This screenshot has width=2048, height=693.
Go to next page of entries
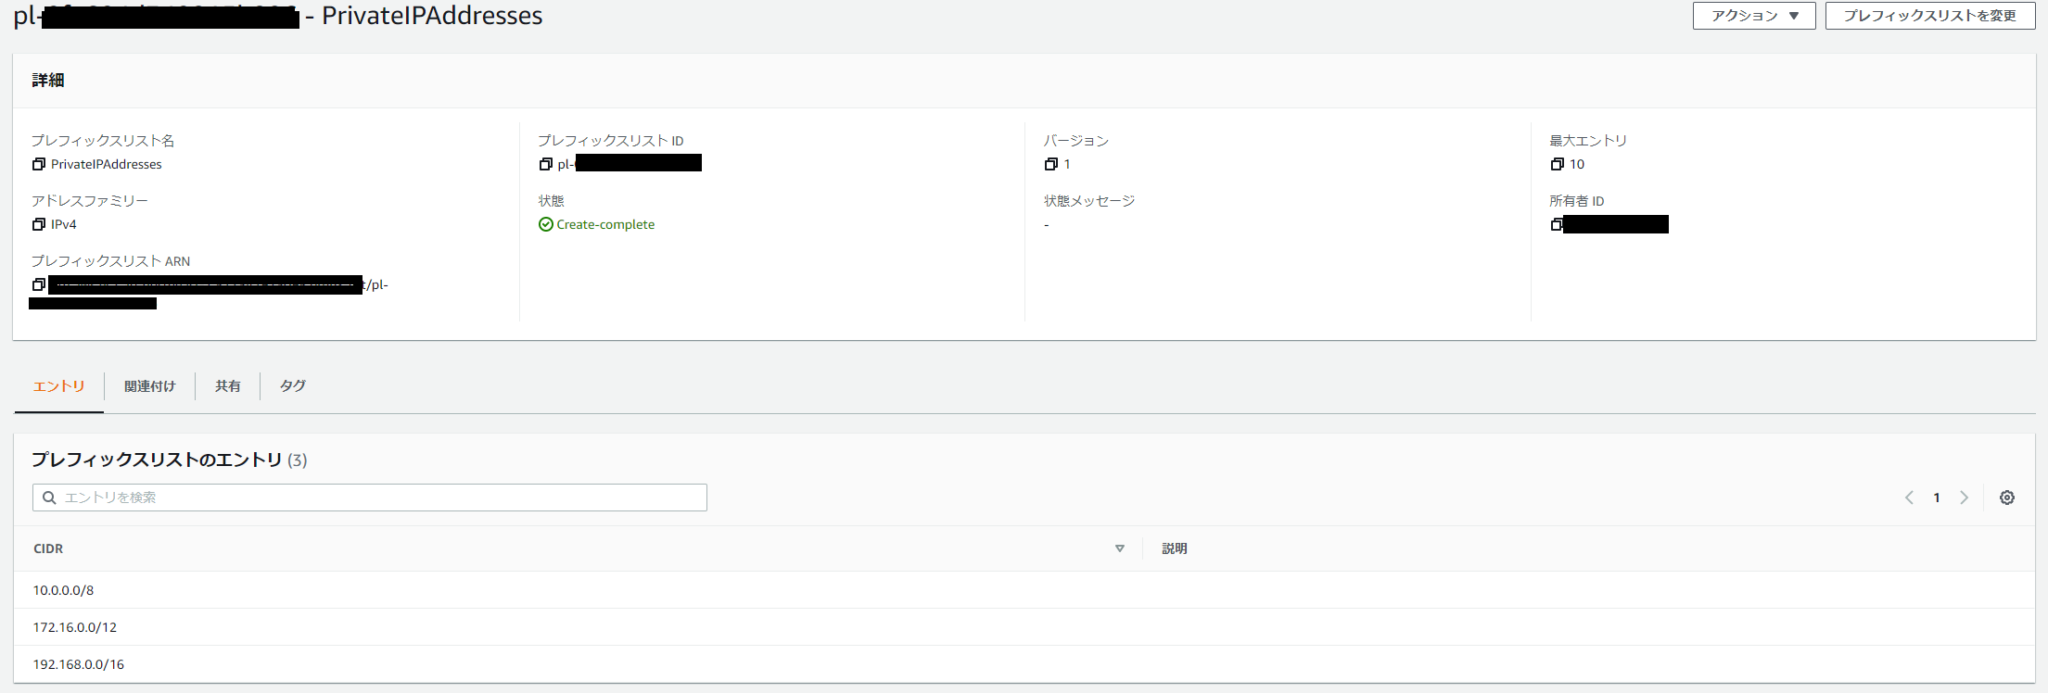coord(1964,497)
